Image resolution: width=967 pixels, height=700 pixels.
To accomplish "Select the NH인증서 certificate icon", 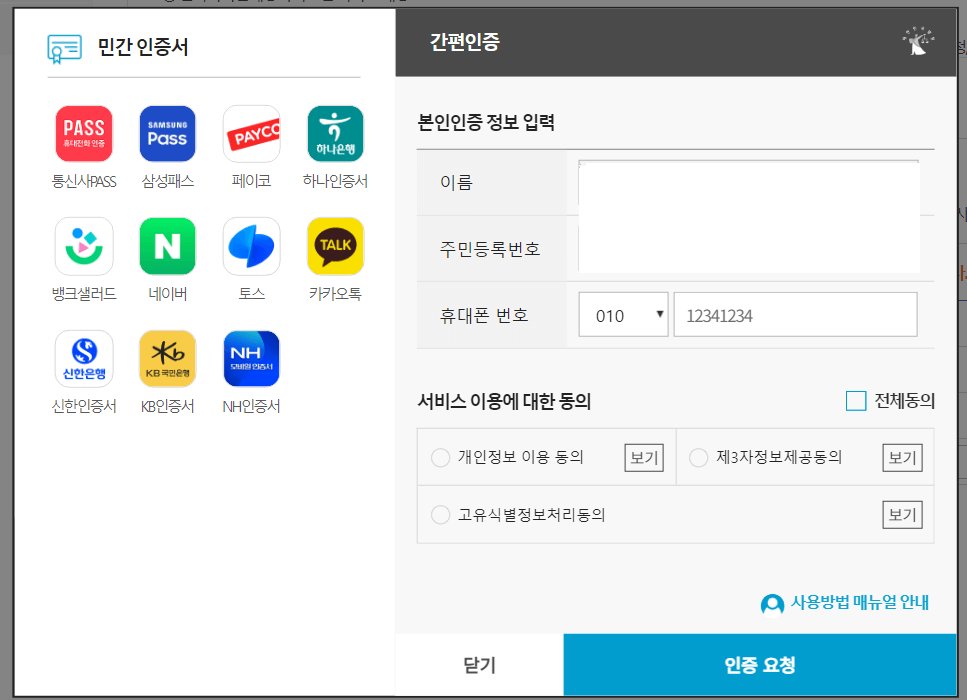I will [252, 358].
